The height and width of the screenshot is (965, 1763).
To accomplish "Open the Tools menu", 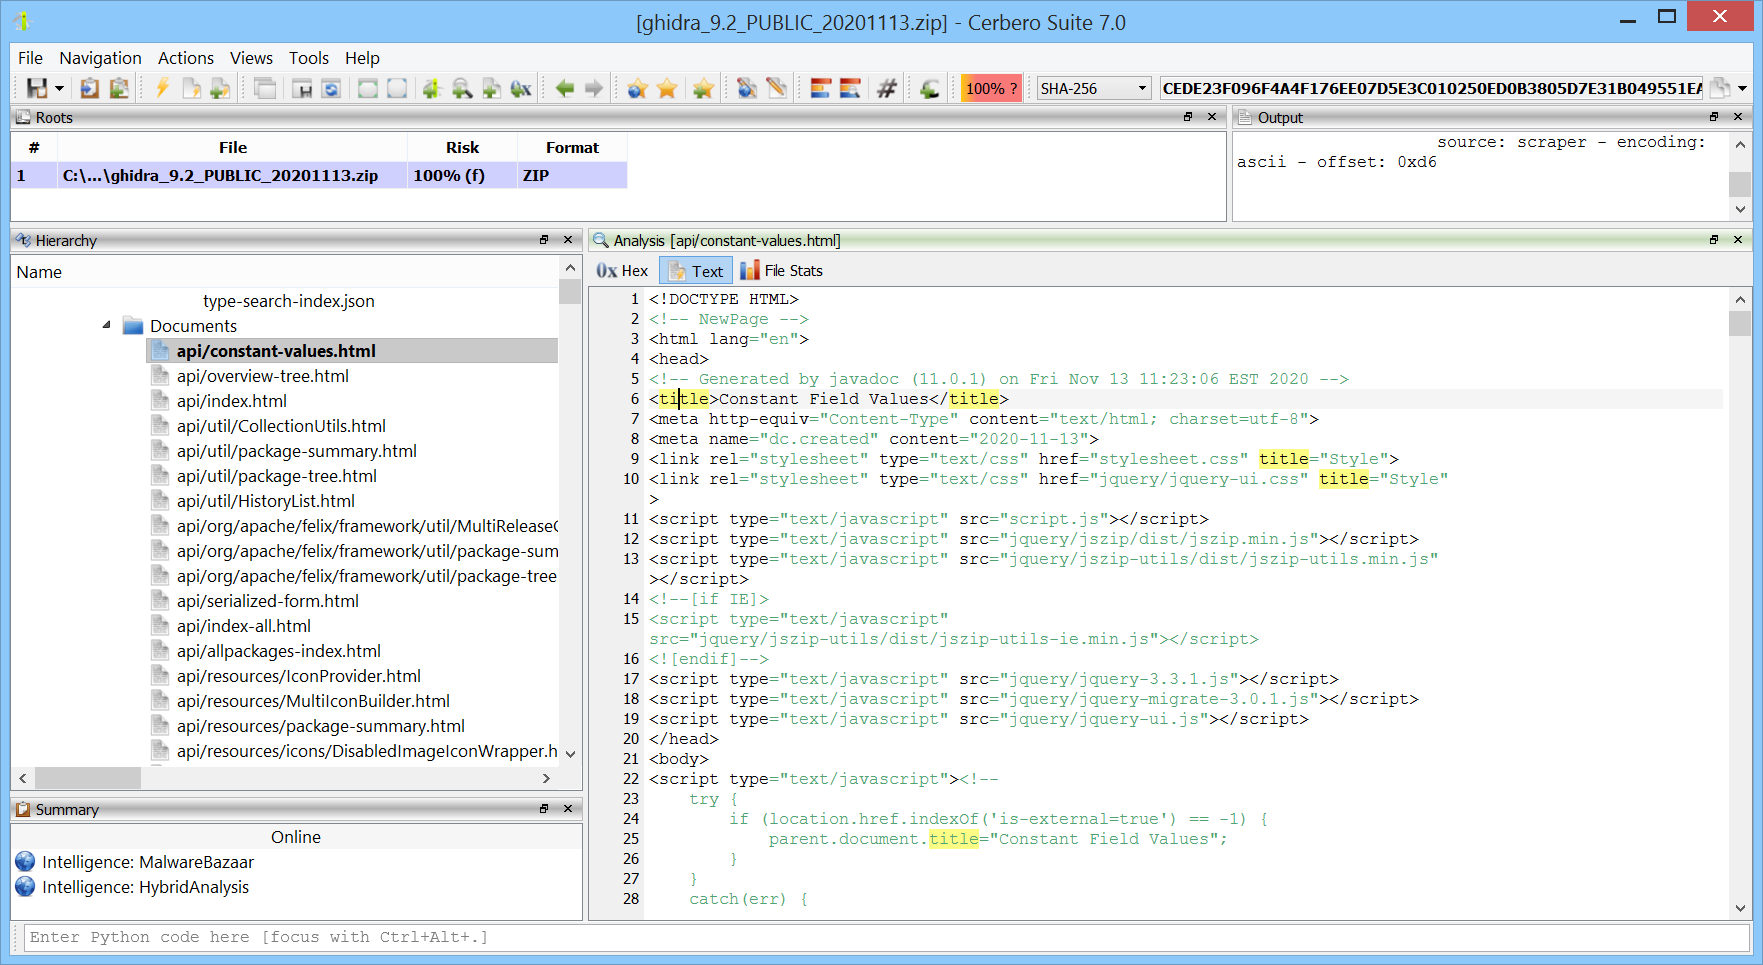I will coord(309,58).
